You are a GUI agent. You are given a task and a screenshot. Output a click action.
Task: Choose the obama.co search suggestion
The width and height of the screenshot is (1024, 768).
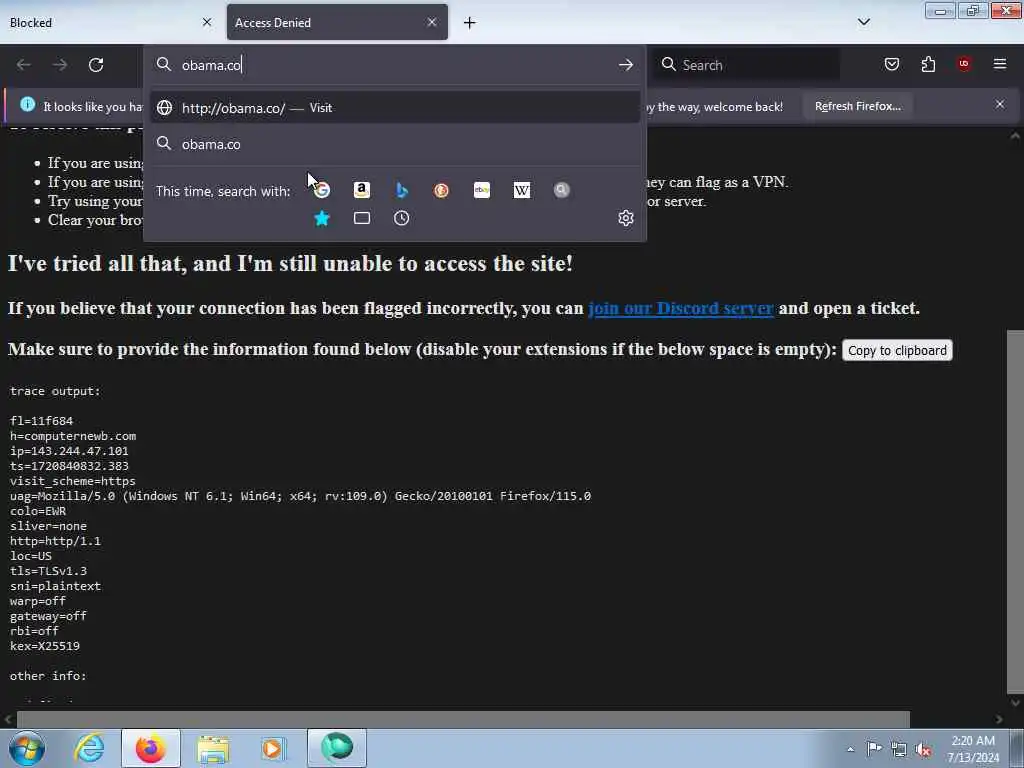coord(394,144)
